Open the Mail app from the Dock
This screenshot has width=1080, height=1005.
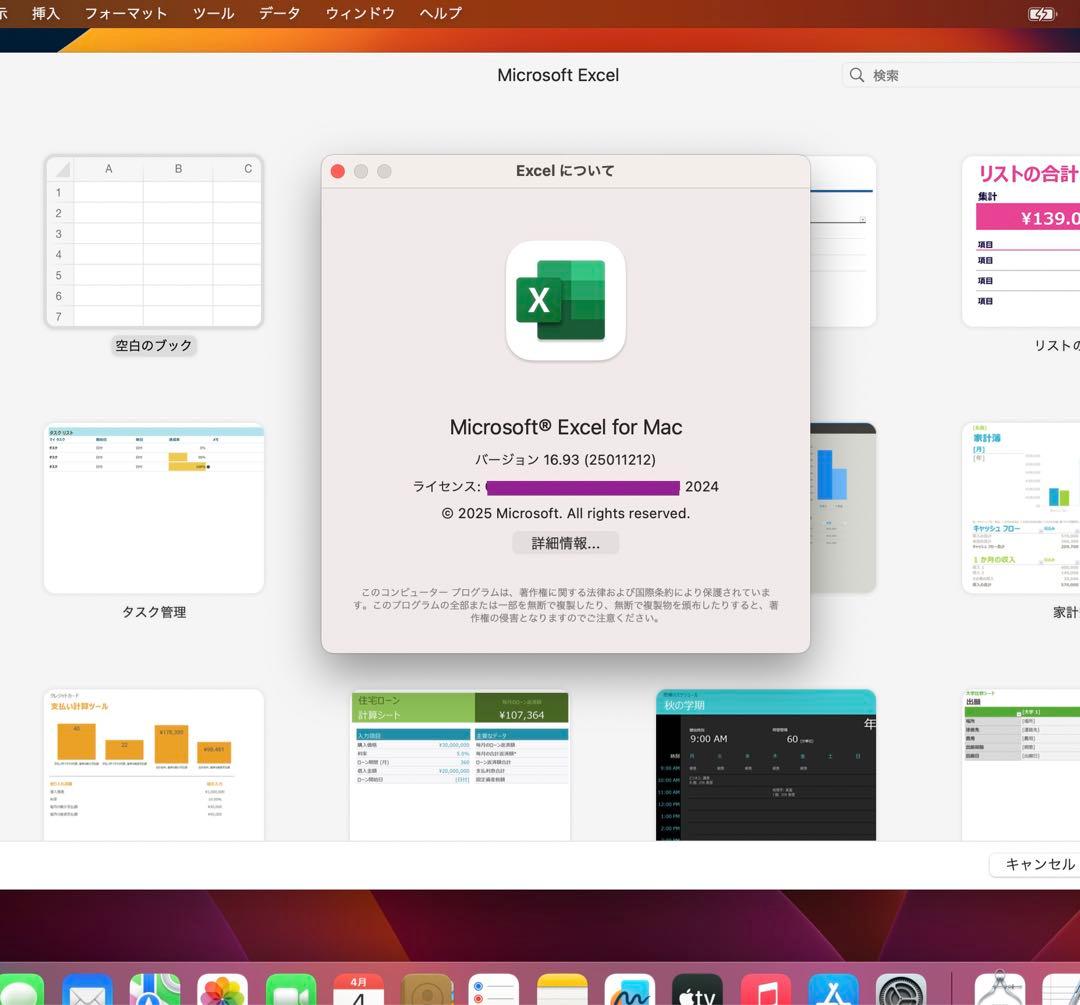tap(87, 990)
